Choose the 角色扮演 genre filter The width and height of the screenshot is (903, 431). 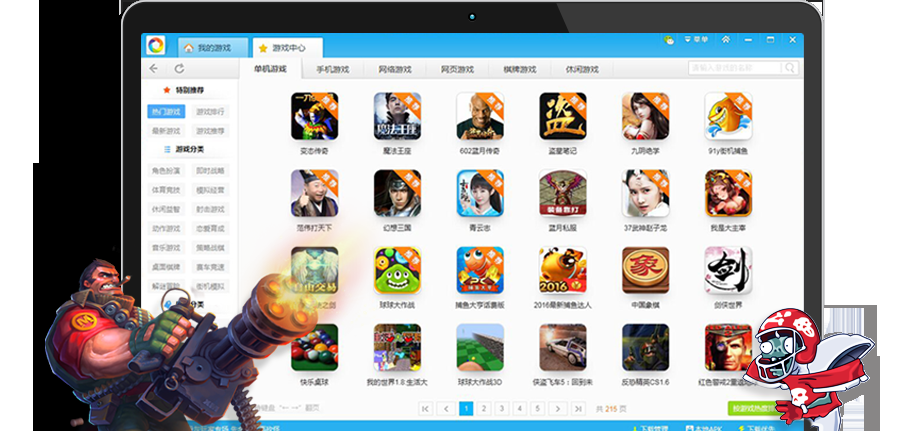click(x=166, y=171)
